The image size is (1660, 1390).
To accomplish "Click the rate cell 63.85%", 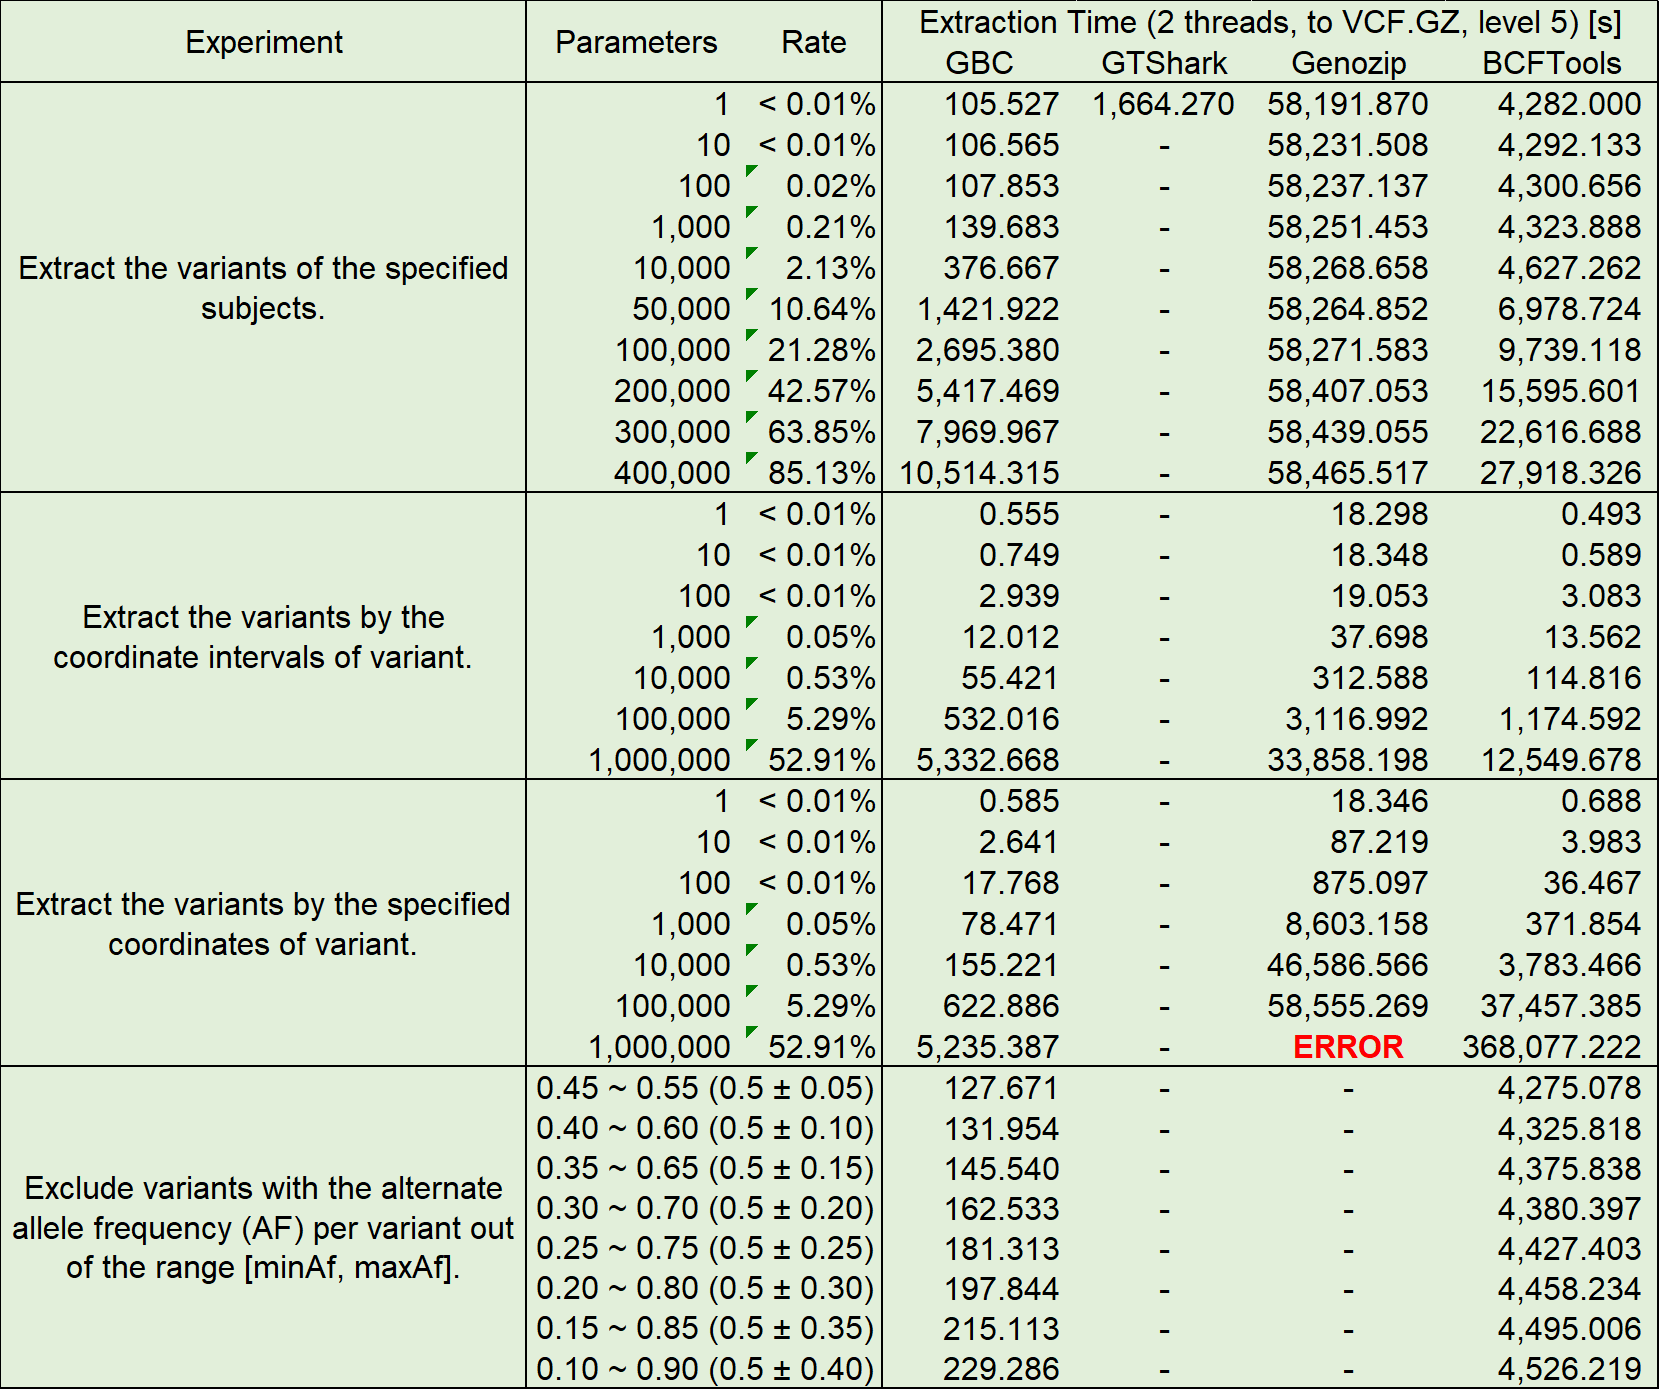I will (x=822, y=432).
